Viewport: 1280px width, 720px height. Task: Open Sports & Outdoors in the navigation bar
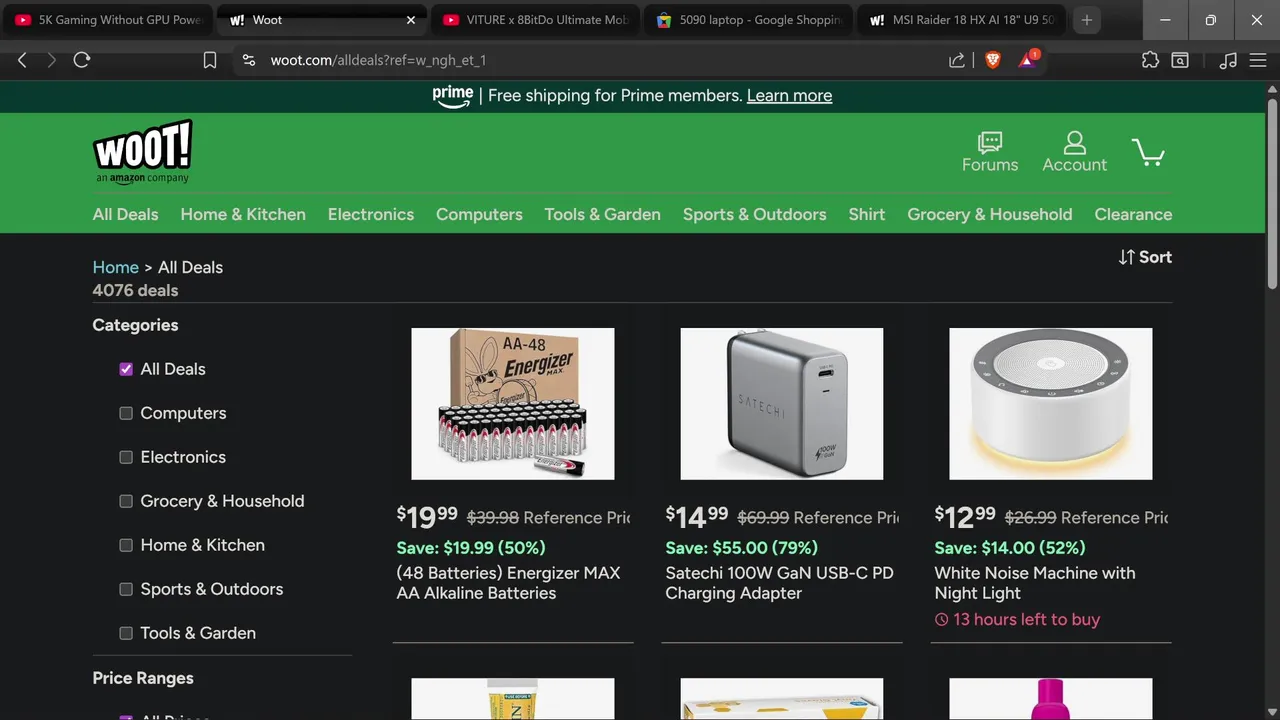pyautogui.click(x=754, y=214)
